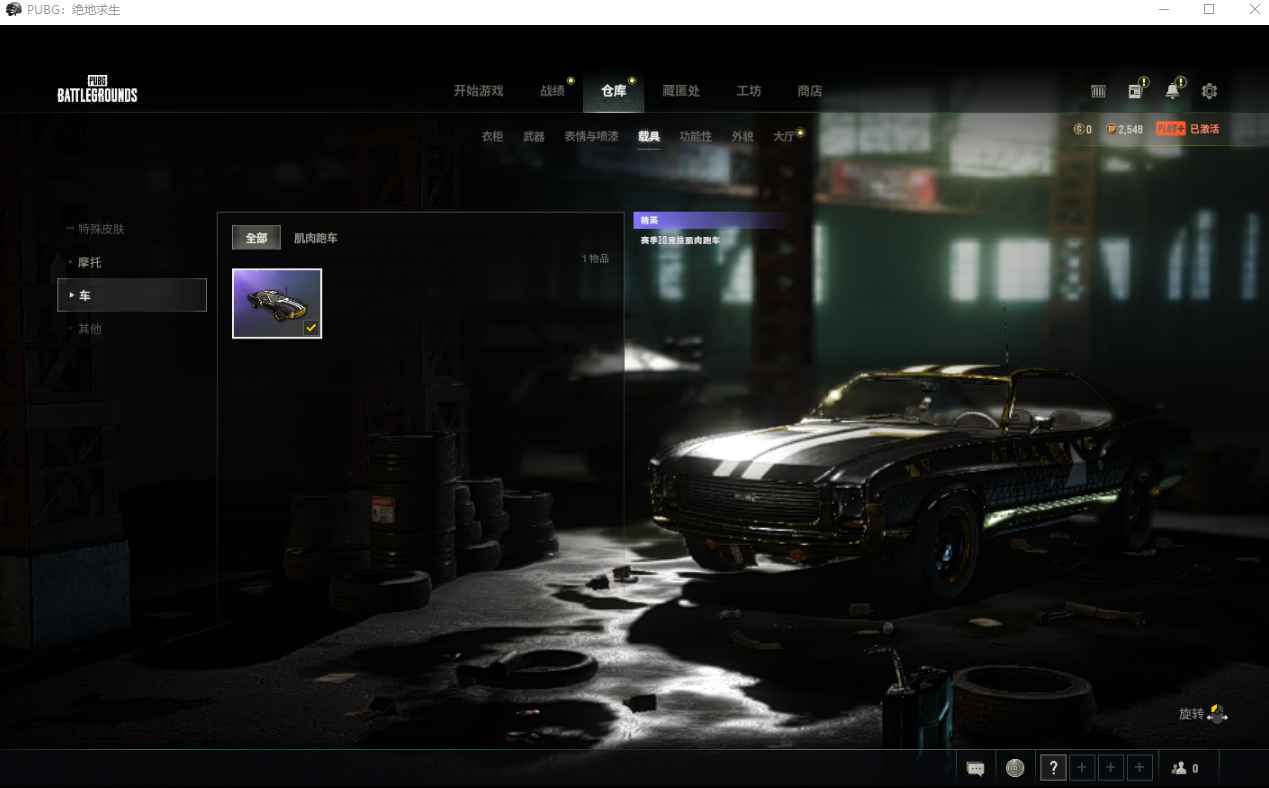Viewport: 1269px width, 788px height.
Task: Open the news icon with alert badge
Action: 1135,91
